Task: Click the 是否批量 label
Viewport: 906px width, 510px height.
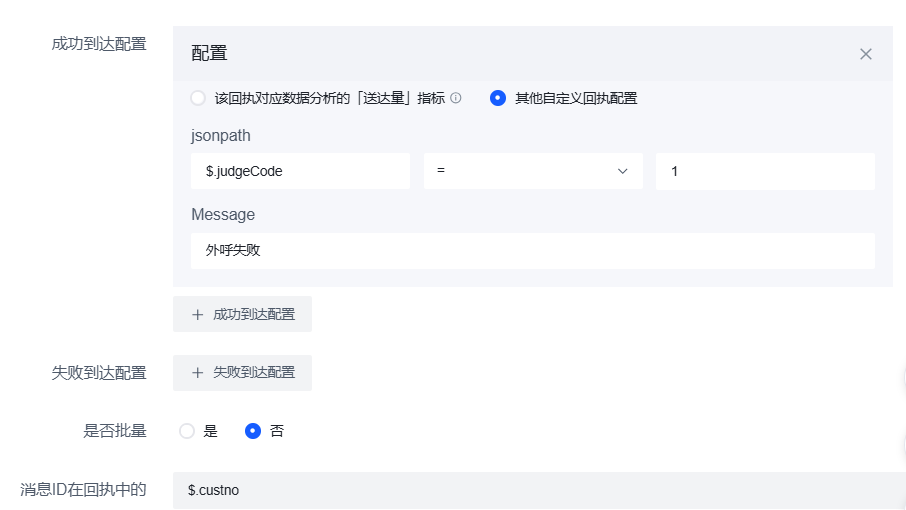Action: tap(114, 431)
